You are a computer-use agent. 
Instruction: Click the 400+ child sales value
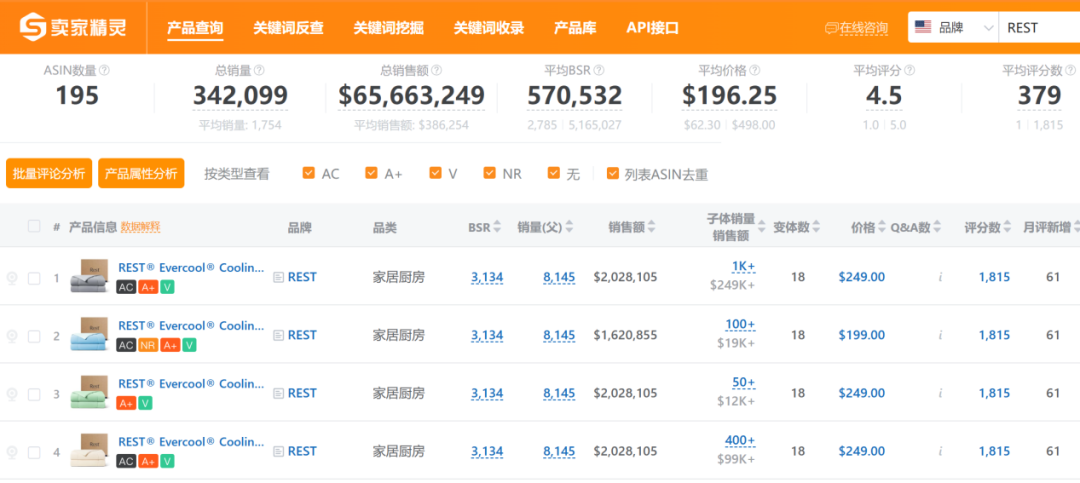coord(740,441)
